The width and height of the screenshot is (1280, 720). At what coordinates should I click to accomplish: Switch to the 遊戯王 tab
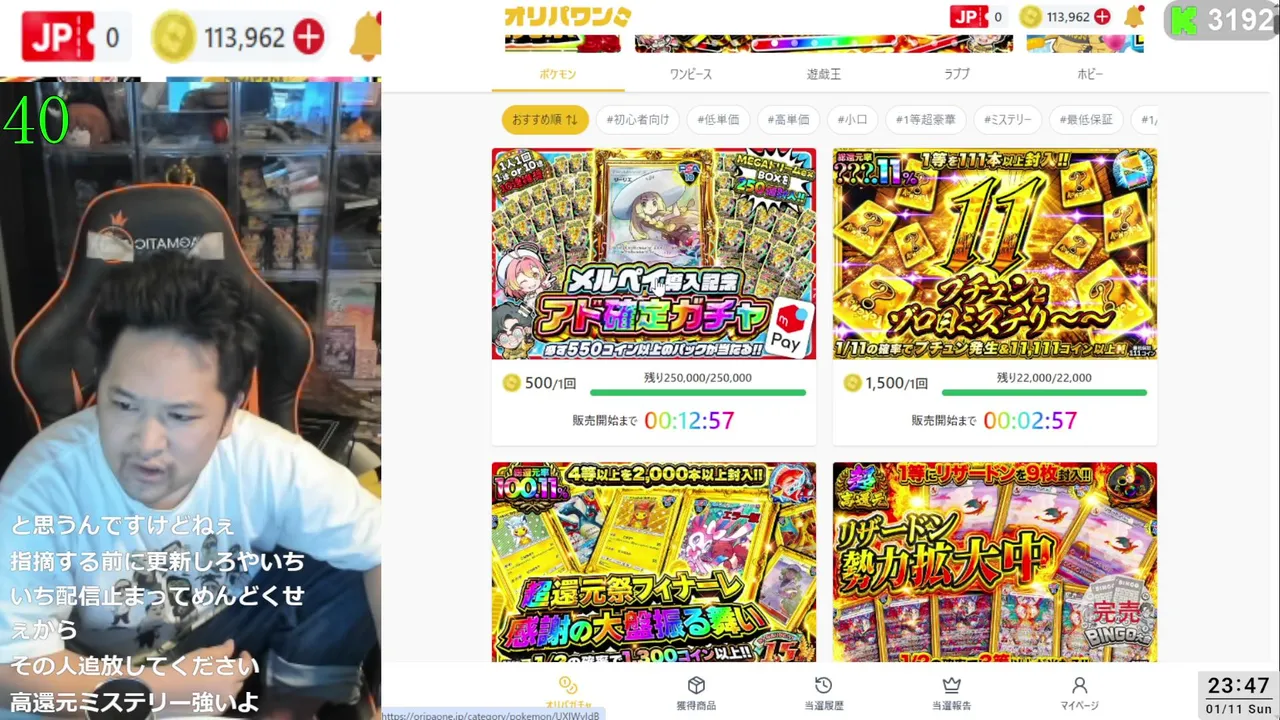pos(824,74)
